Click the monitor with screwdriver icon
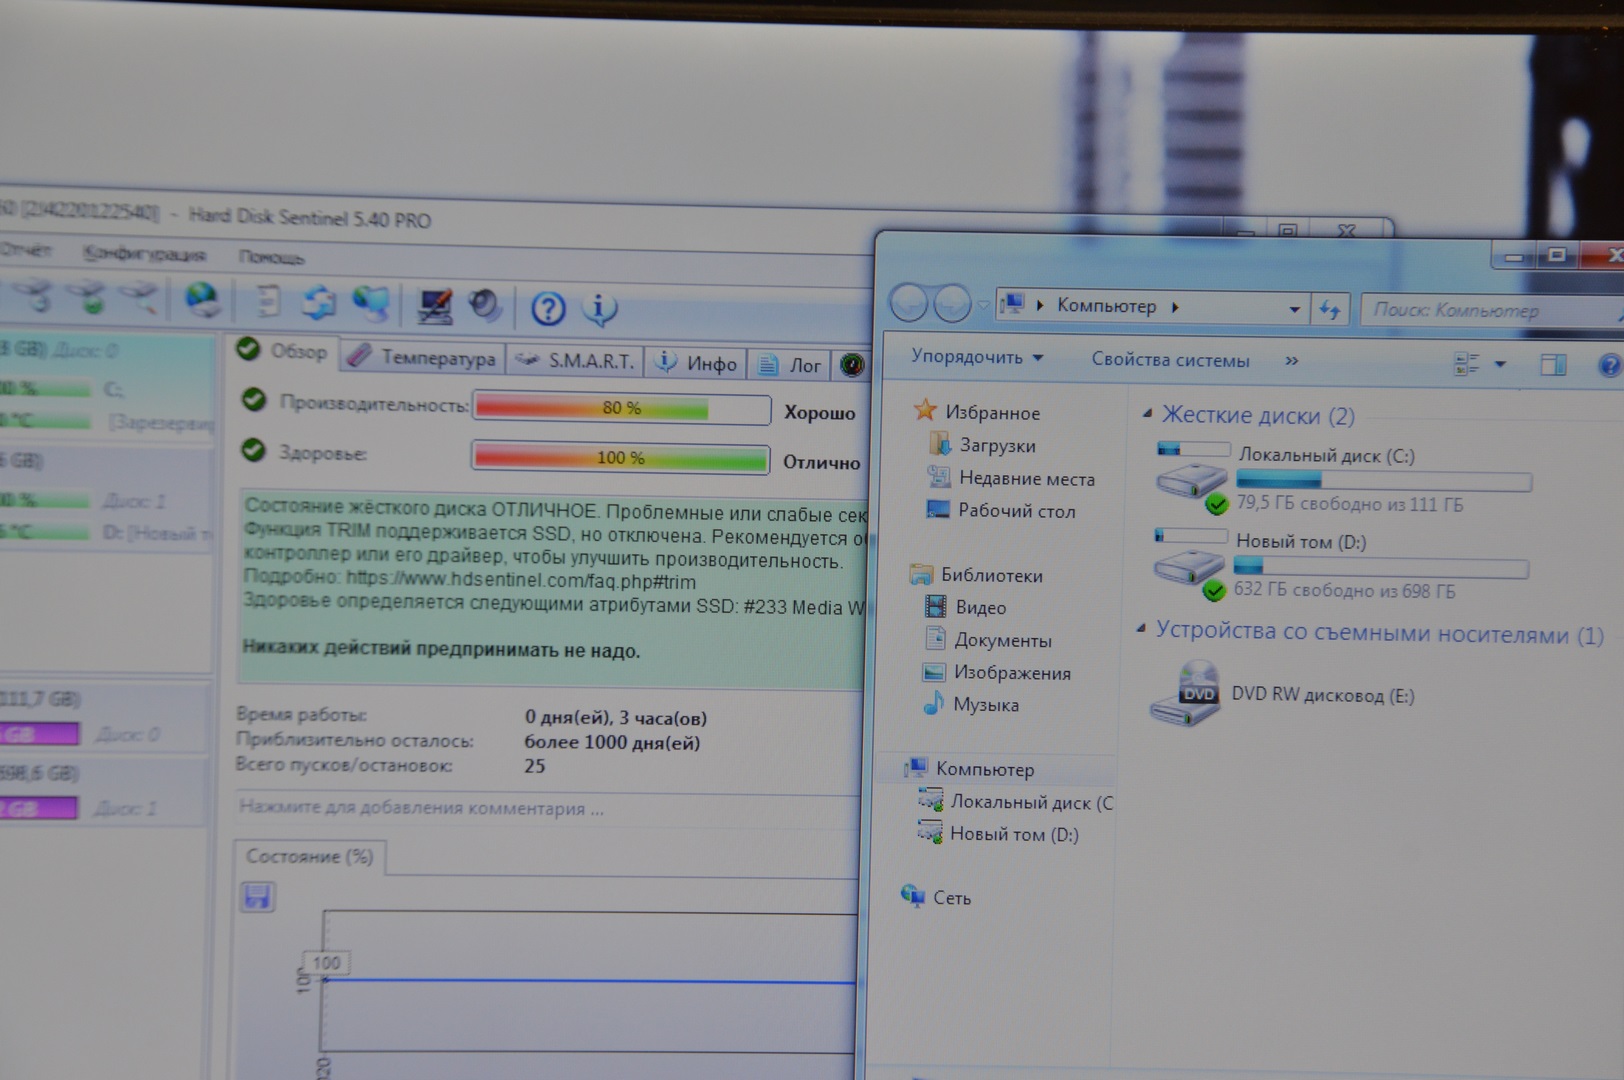Screen dimensions: 1624x1080 click(435, 306)
